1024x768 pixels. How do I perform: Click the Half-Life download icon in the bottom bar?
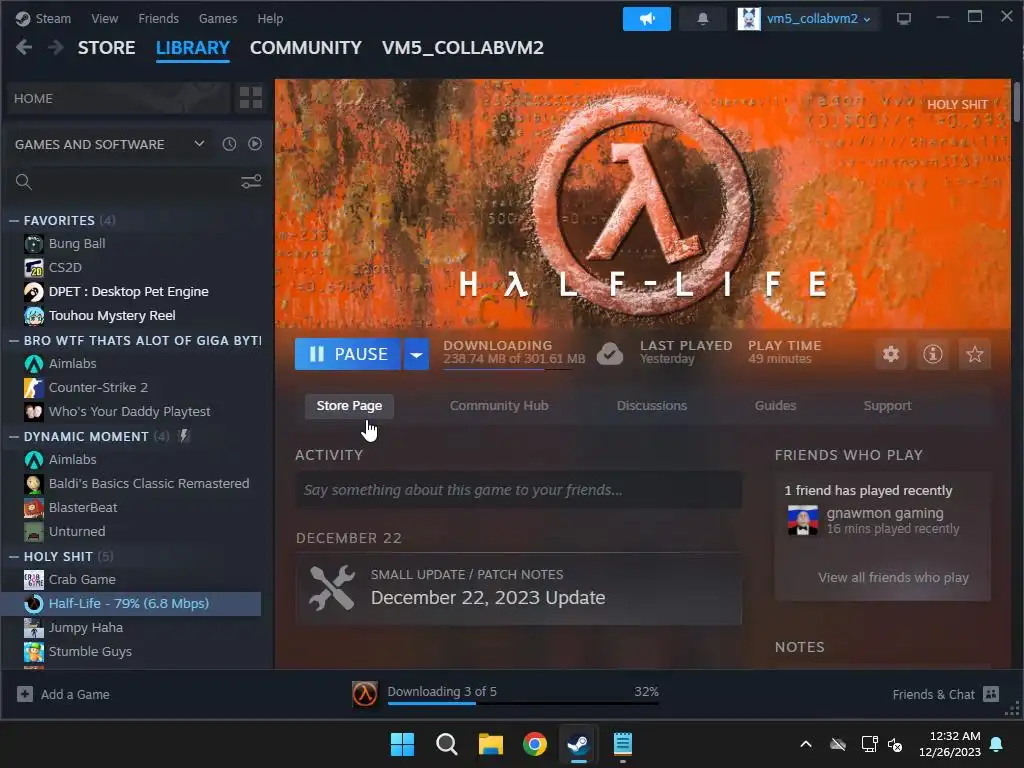pyautogui.click(x=364, y=694)
